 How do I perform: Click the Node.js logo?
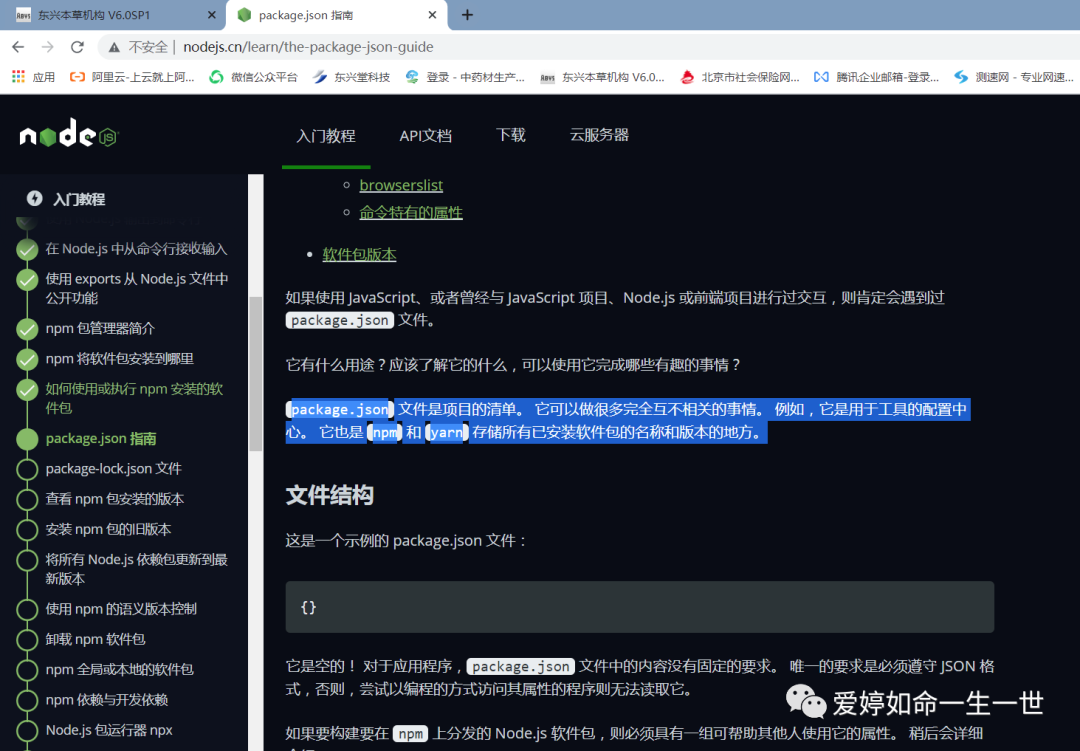(69, 133)
